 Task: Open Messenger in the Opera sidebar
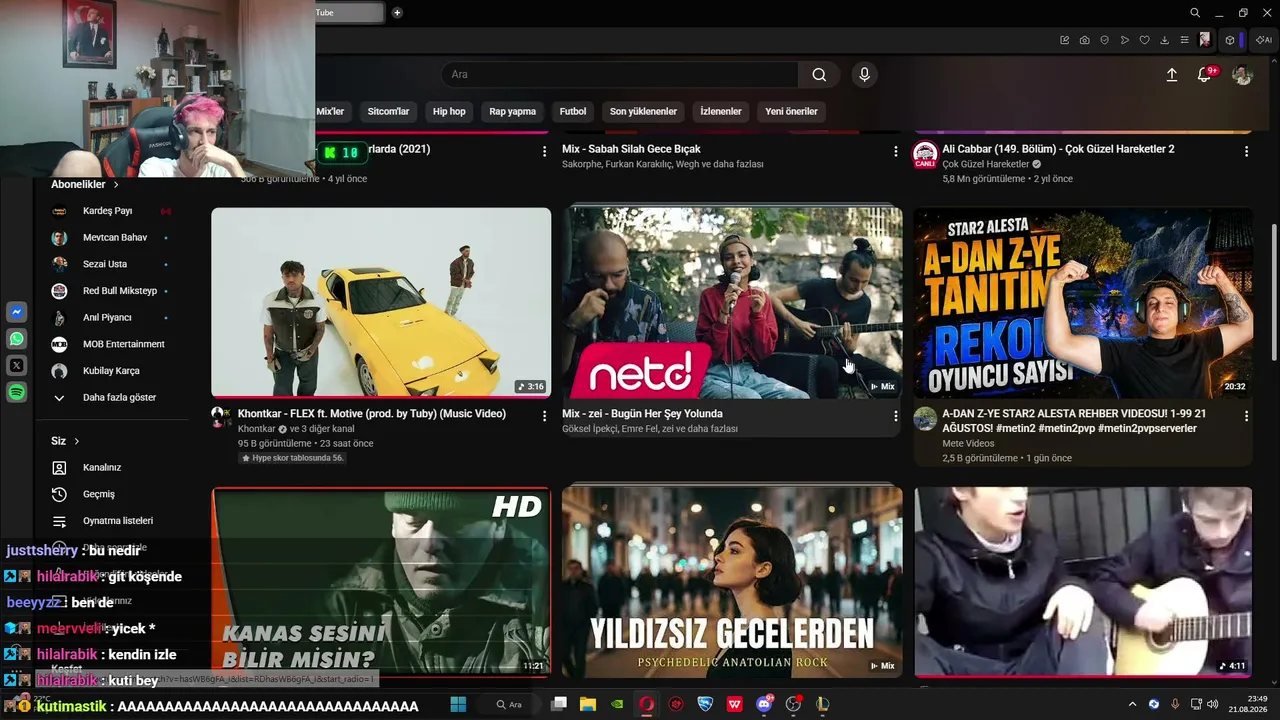[x=17, y=313]
